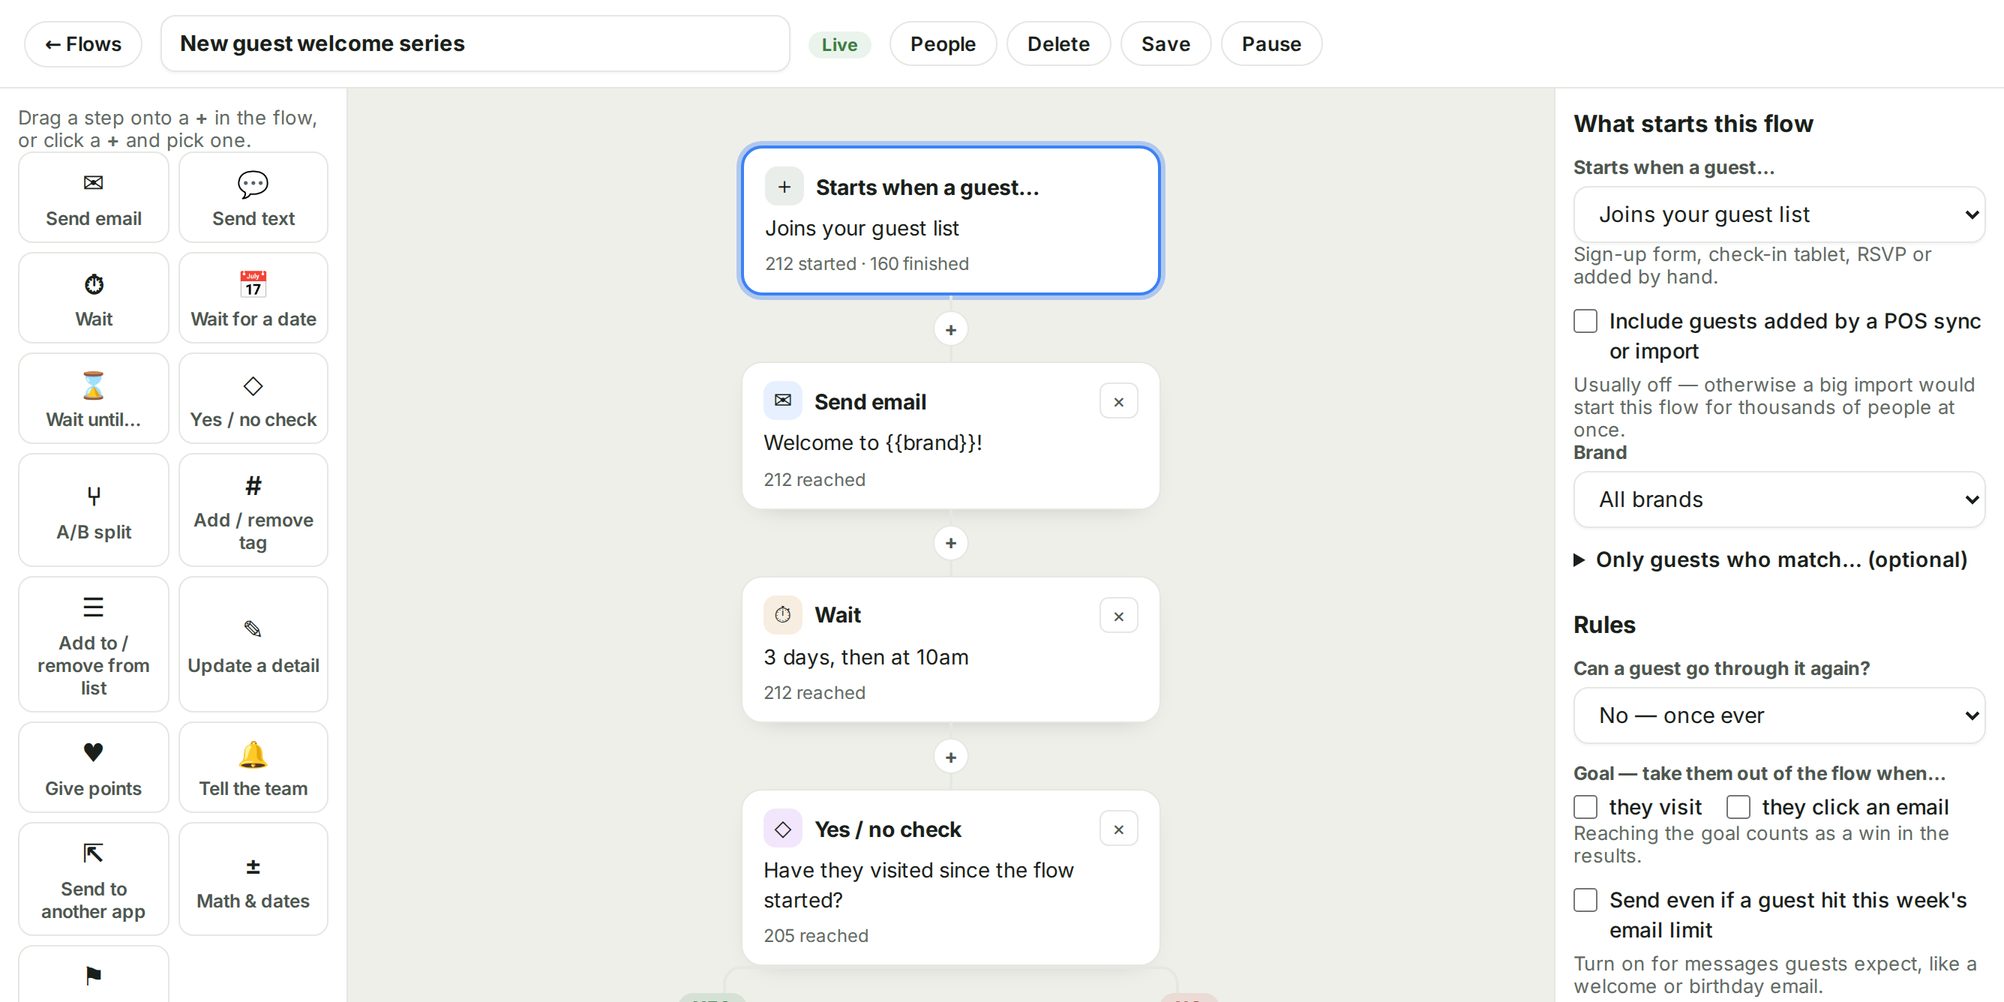Add a step below the trigger card

950,330
